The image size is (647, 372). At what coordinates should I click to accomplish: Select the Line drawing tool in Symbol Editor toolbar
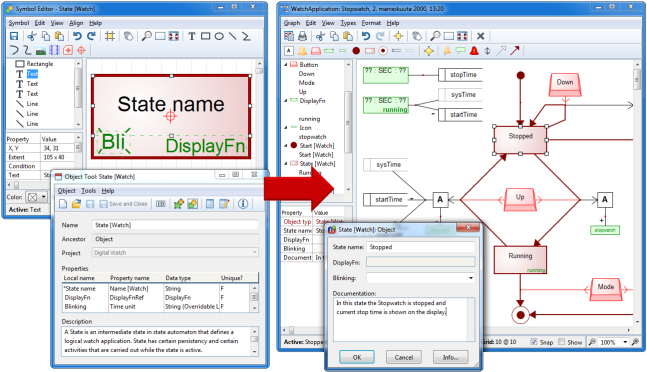click(233, 36)
